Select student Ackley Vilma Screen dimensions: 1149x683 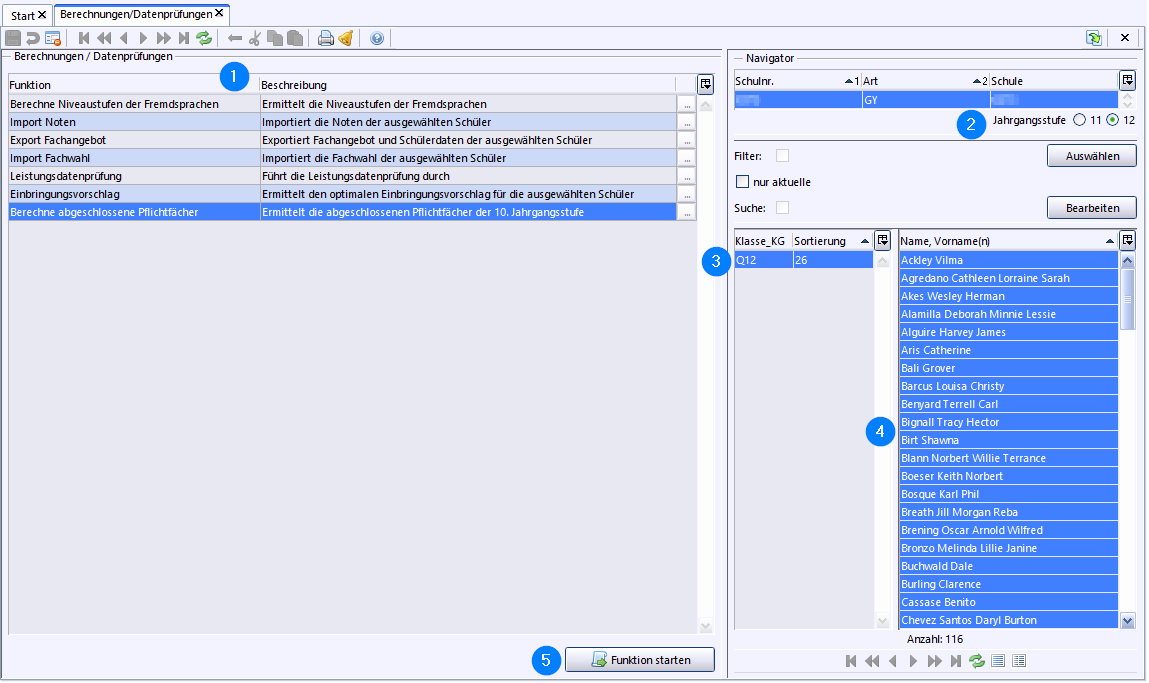click(1008, 260)
